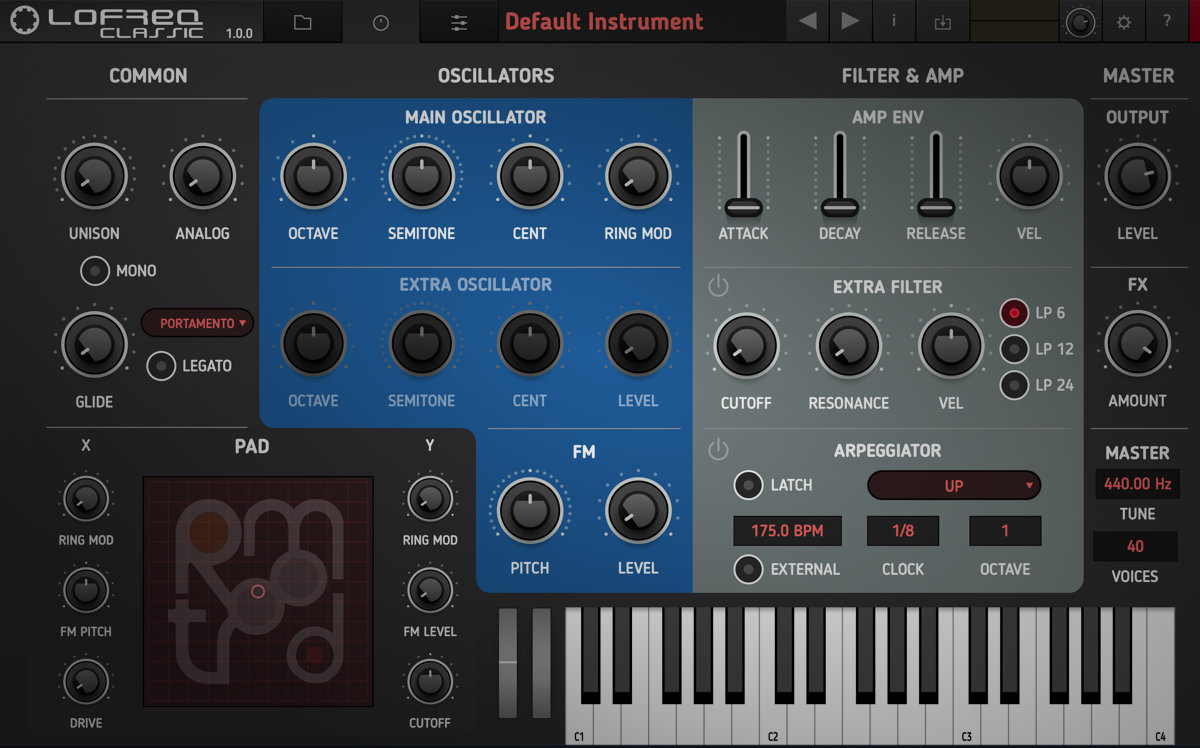Enable MONO mode
Viewport: 1200px width, 748px height.
(x=95, y=270)
